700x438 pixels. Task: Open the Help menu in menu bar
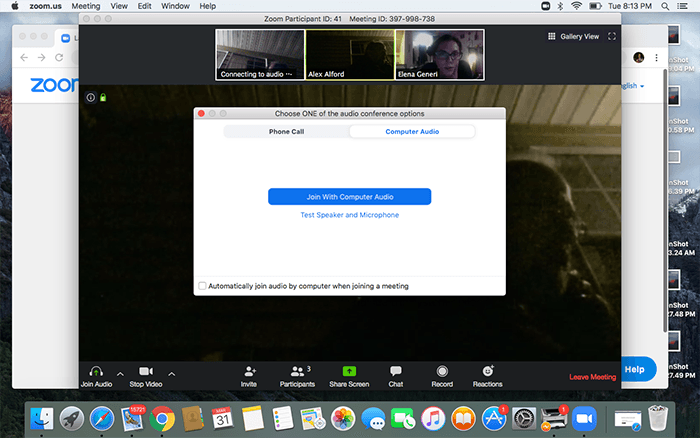(208, 6)
